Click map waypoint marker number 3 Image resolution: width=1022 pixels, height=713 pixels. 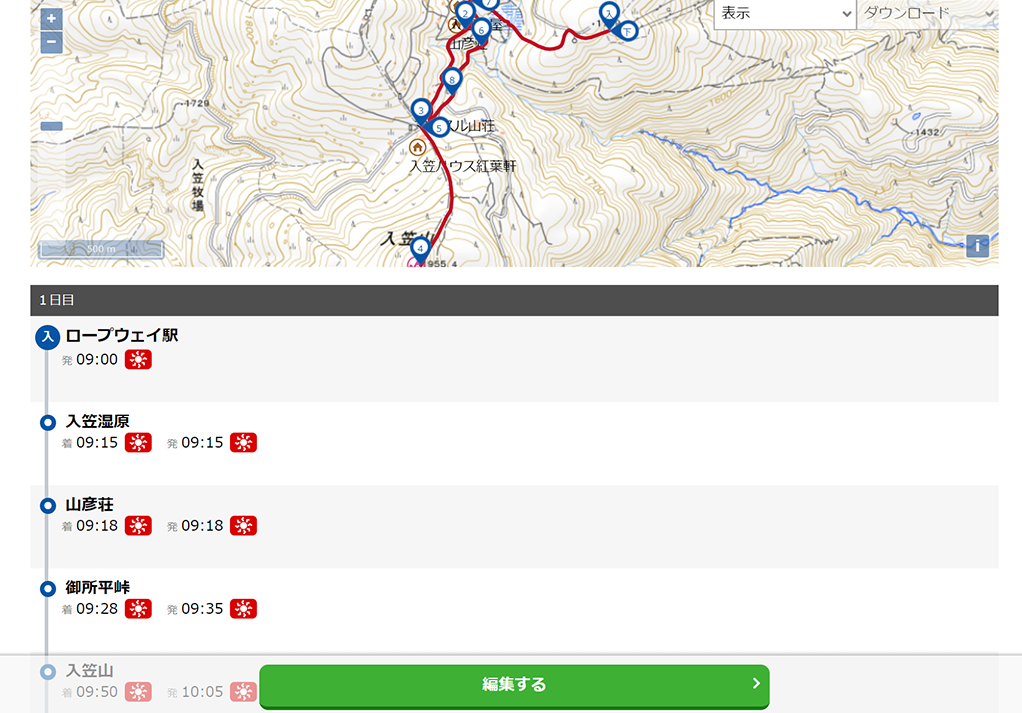pyautogui.click(x=421, y=111)
